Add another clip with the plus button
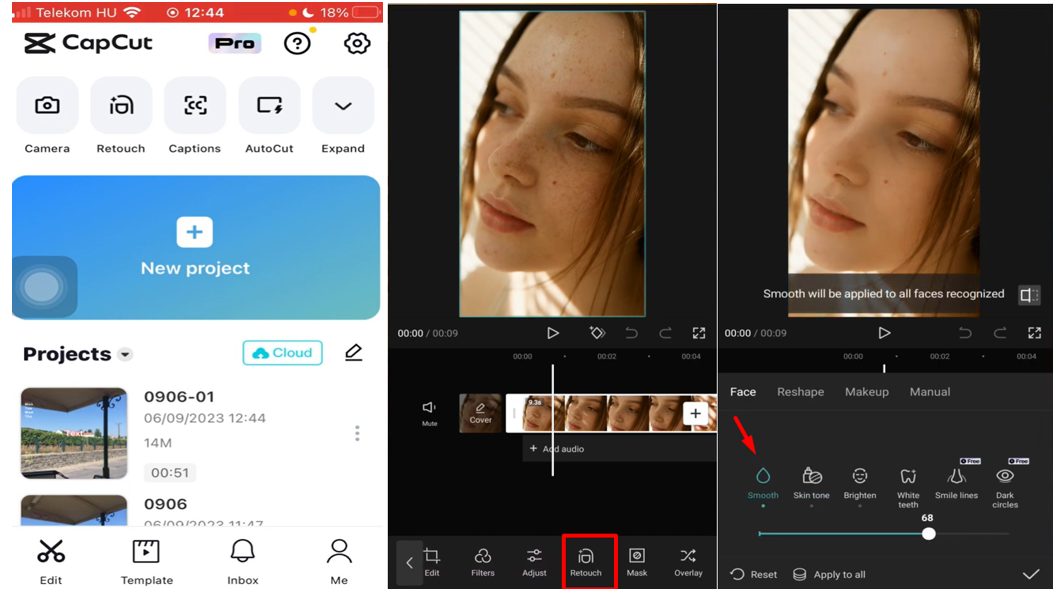Image resolution: width=1053 pixels, height=590 pixels. (x=695, y=413)
